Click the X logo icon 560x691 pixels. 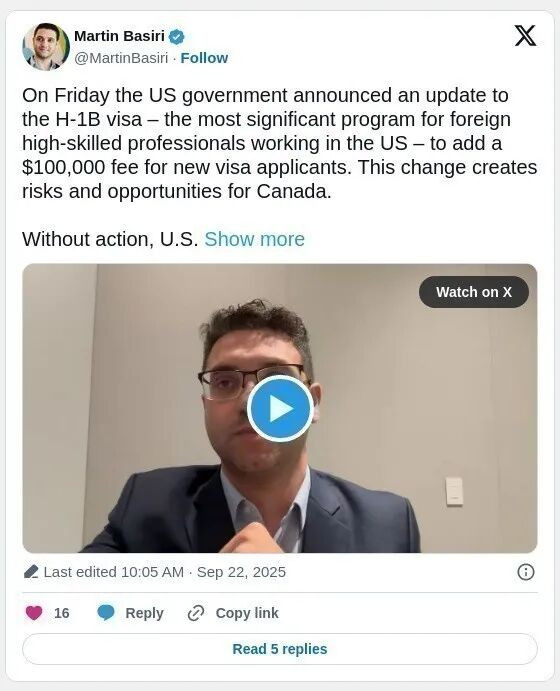click(525, 36)
